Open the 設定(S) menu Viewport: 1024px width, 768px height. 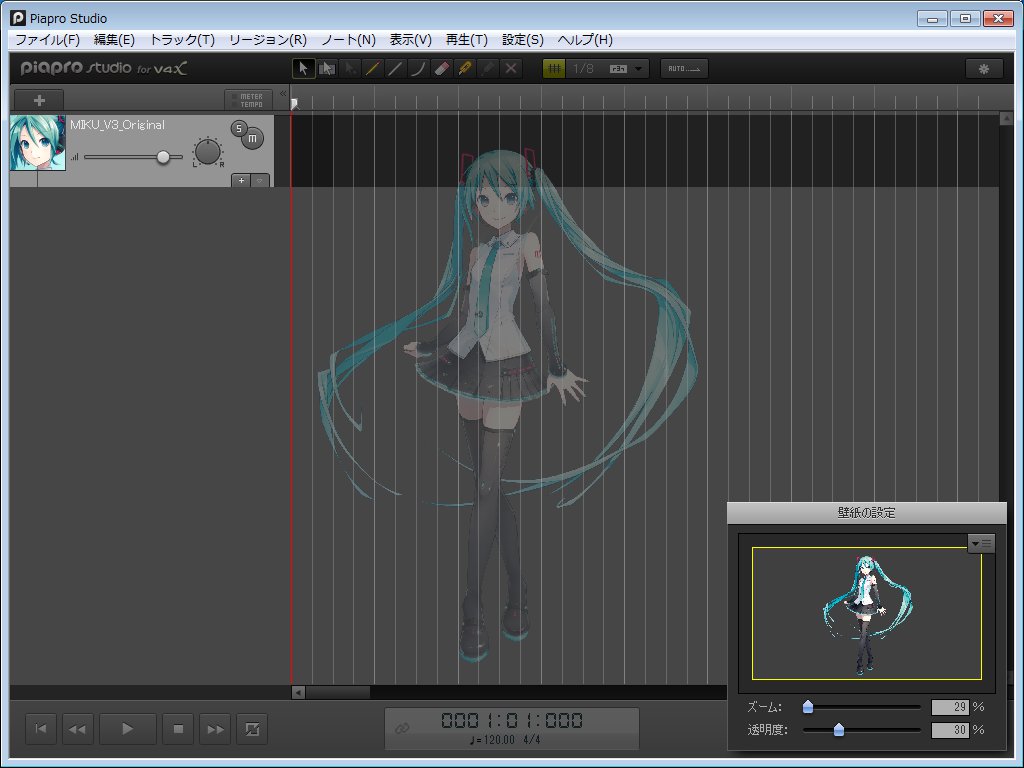tap(522, 40)
